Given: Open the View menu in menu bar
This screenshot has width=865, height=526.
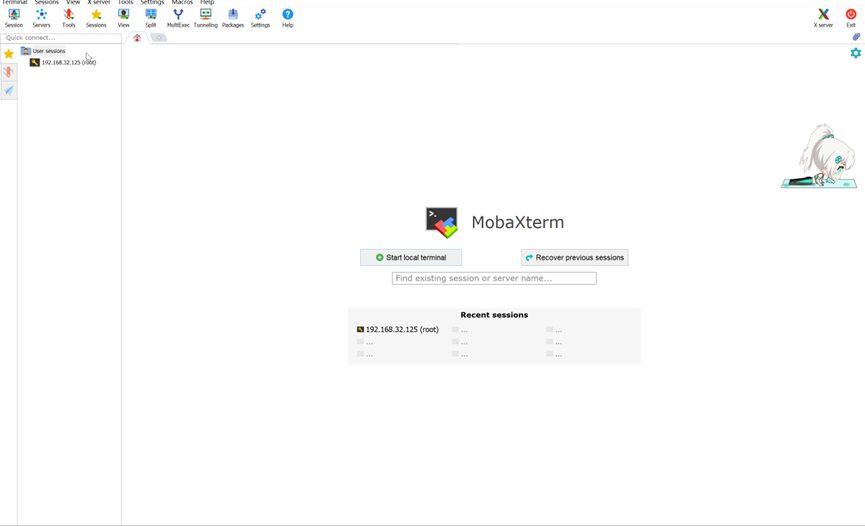Looking at the screenshot, I should [x=73, y=2].
